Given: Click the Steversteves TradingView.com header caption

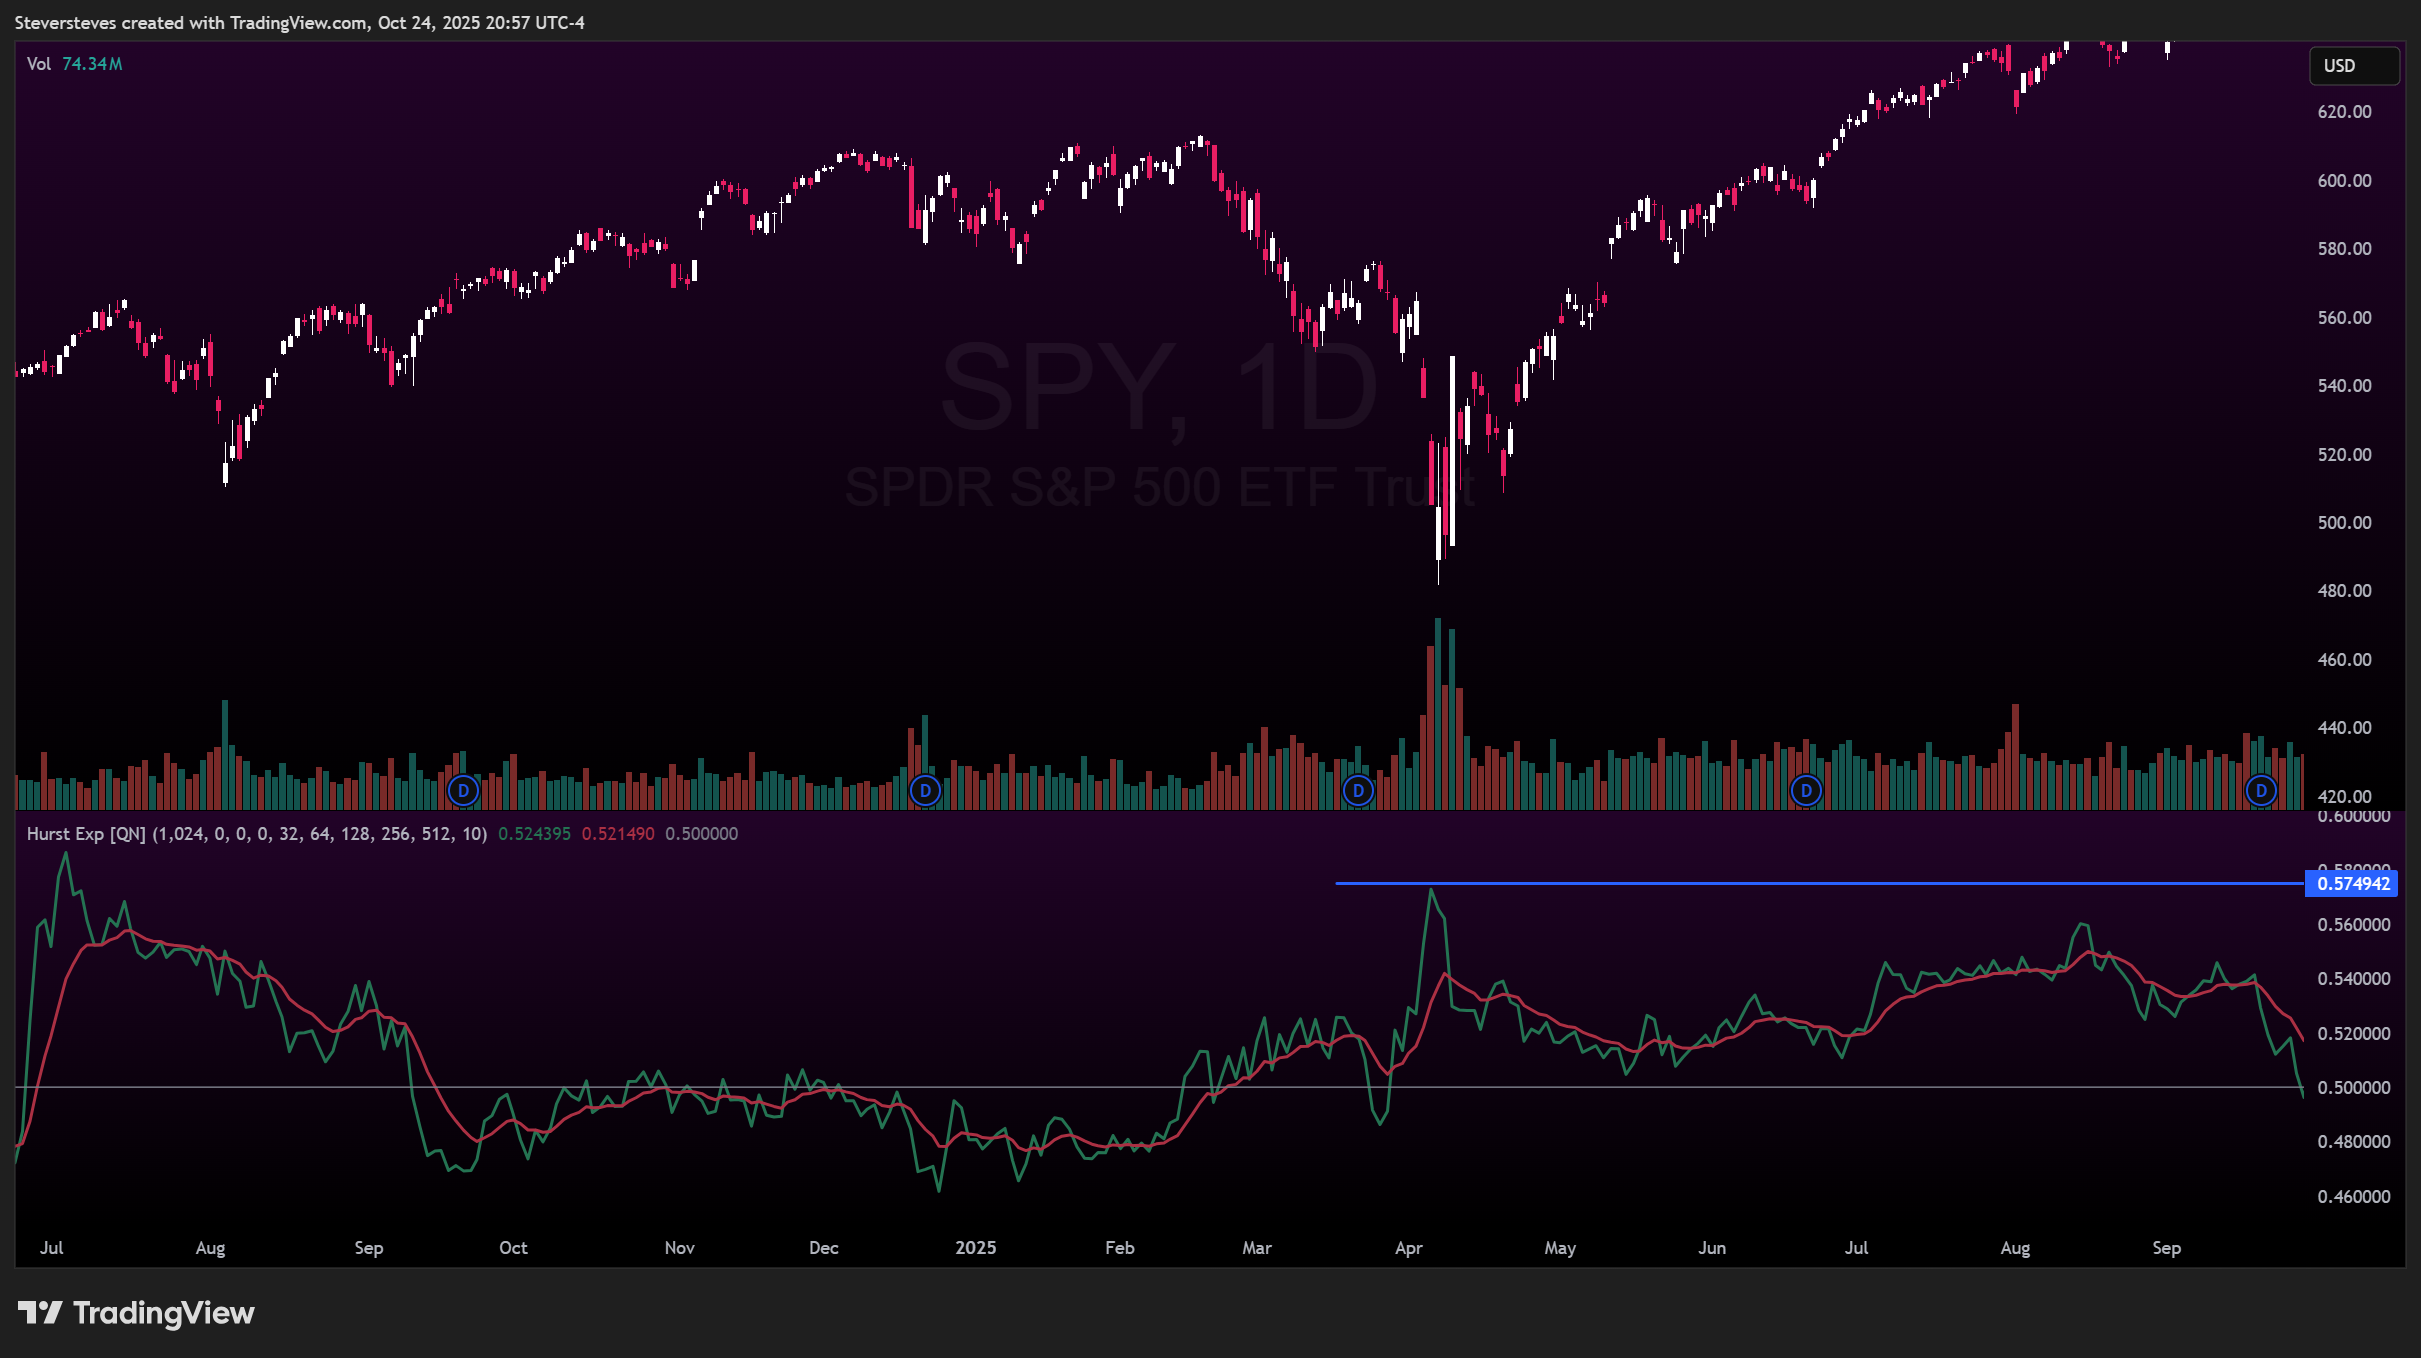Looking at the screenshot, I should pyautogui.click(x=300, y=23).
